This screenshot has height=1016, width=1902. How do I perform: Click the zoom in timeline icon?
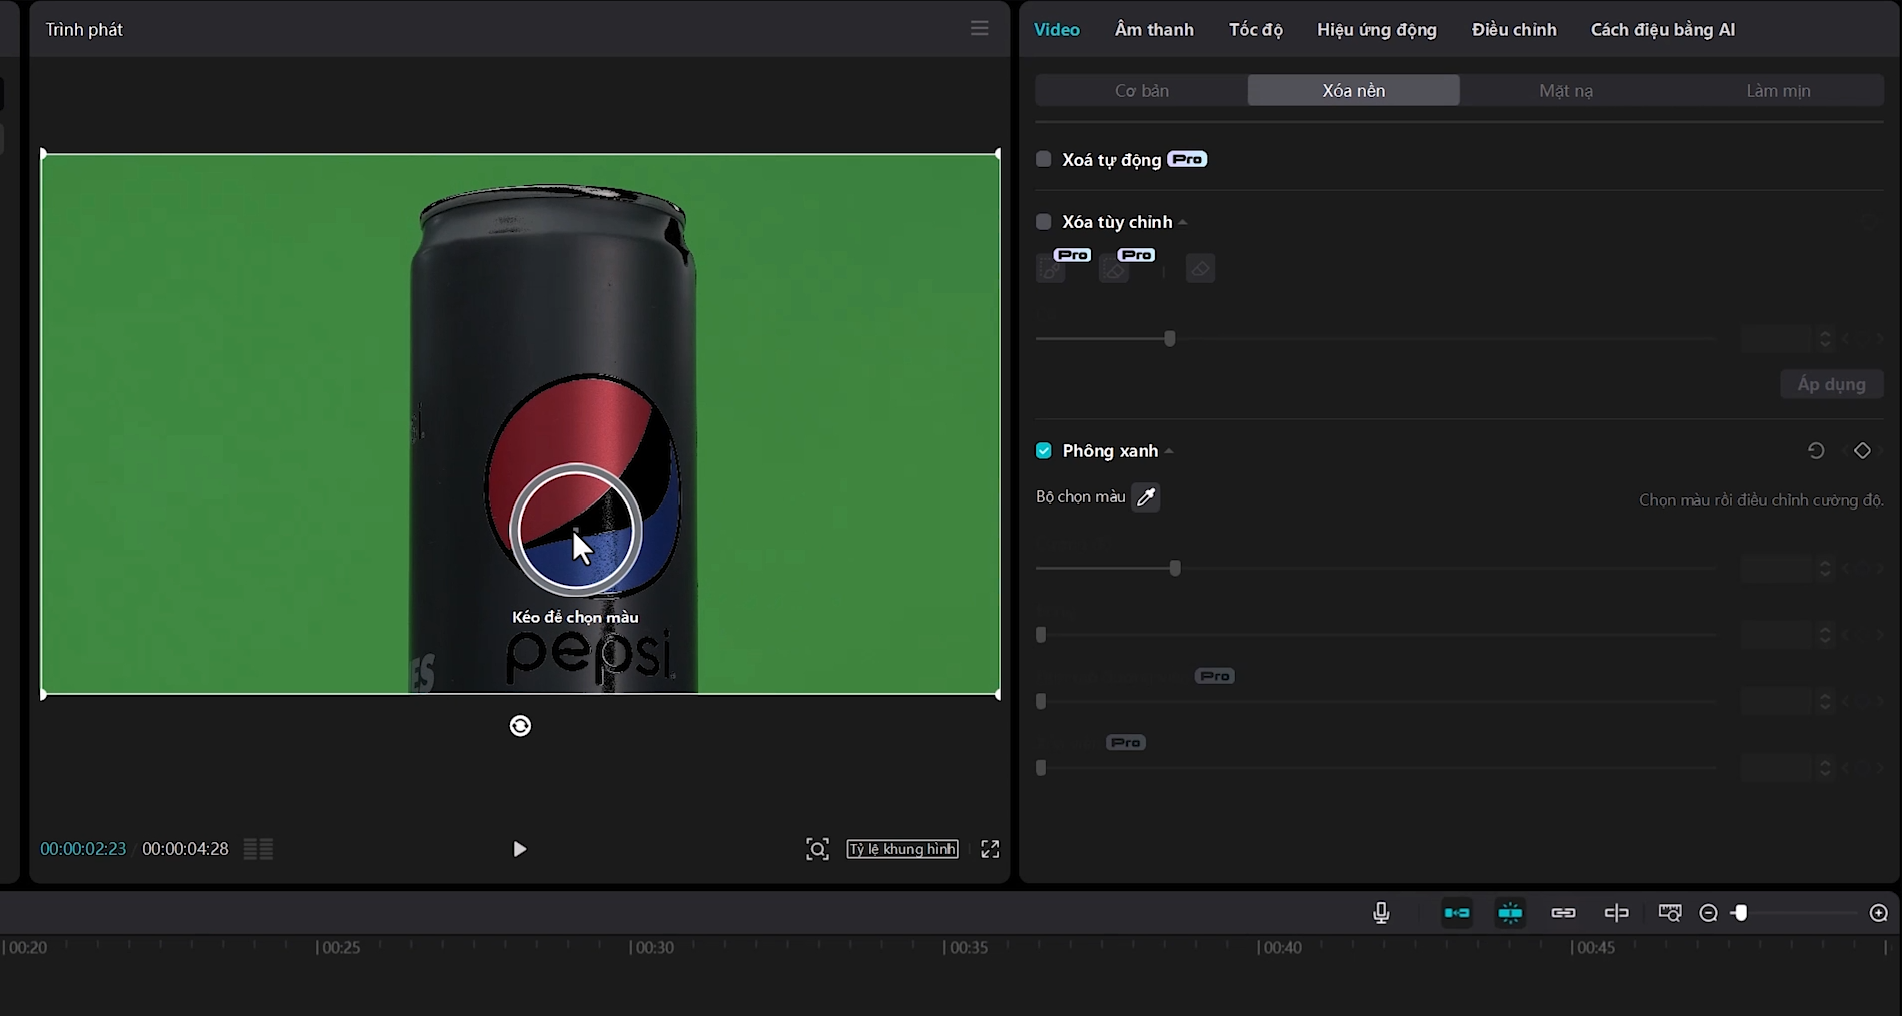1879,913
